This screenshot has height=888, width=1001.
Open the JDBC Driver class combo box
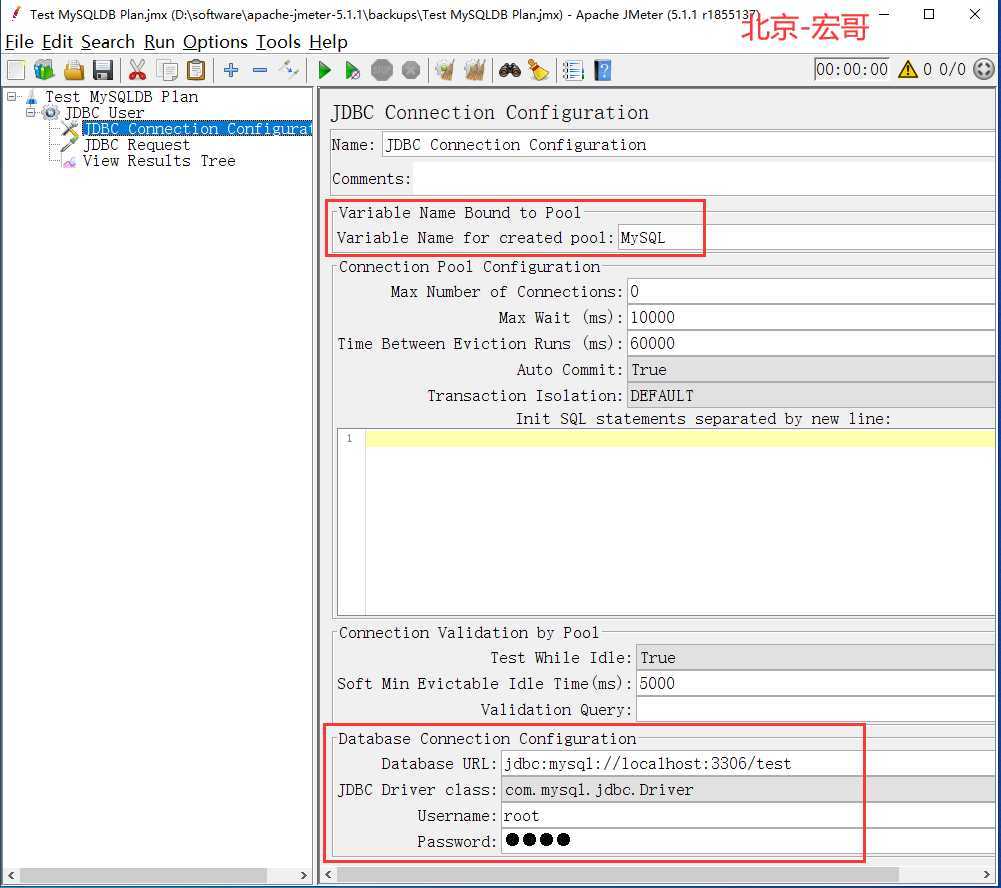pyautogui.click(x=748, y=790)
